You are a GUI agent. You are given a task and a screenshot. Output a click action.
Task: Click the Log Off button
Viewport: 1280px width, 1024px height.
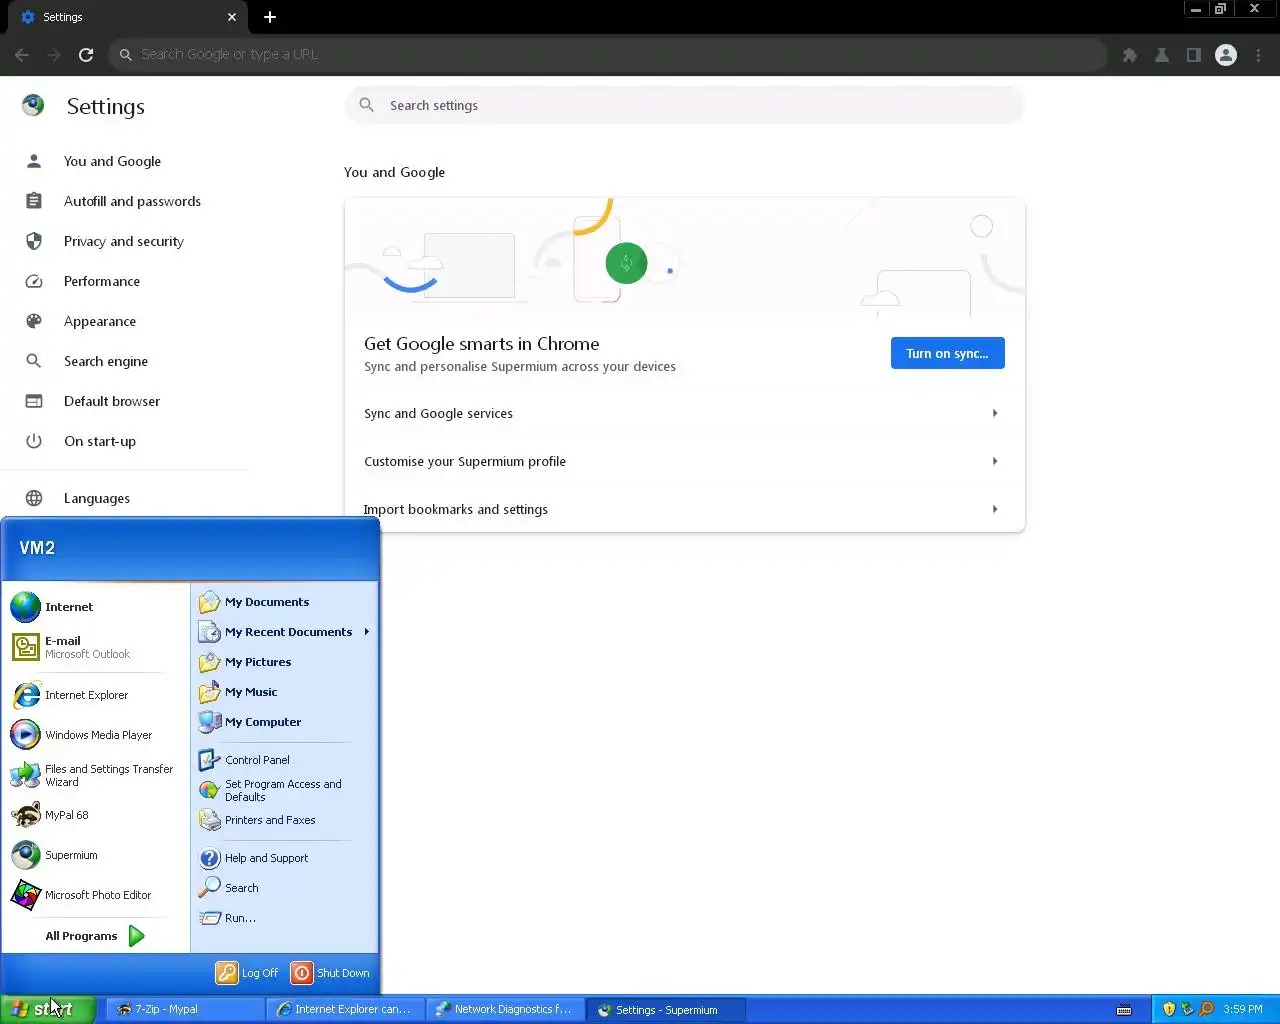pyautogui.click(x=248, y=973)
